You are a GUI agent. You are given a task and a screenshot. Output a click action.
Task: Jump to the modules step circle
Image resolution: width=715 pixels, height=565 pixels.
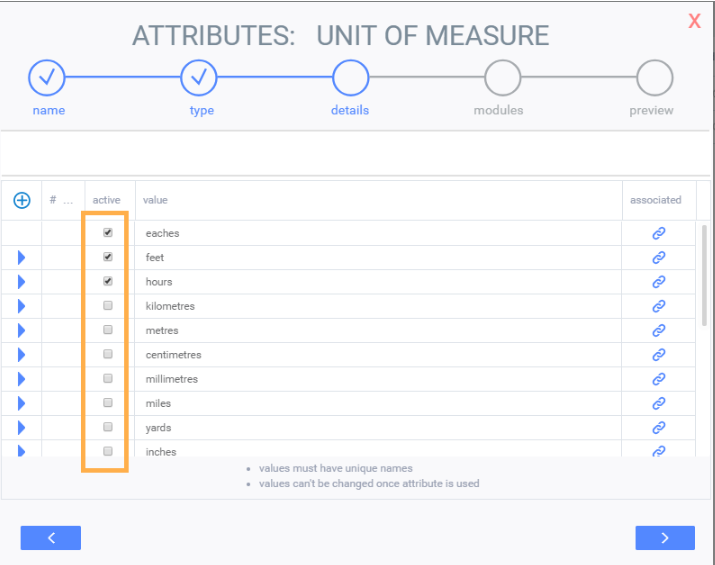click(x=502, y=77)
